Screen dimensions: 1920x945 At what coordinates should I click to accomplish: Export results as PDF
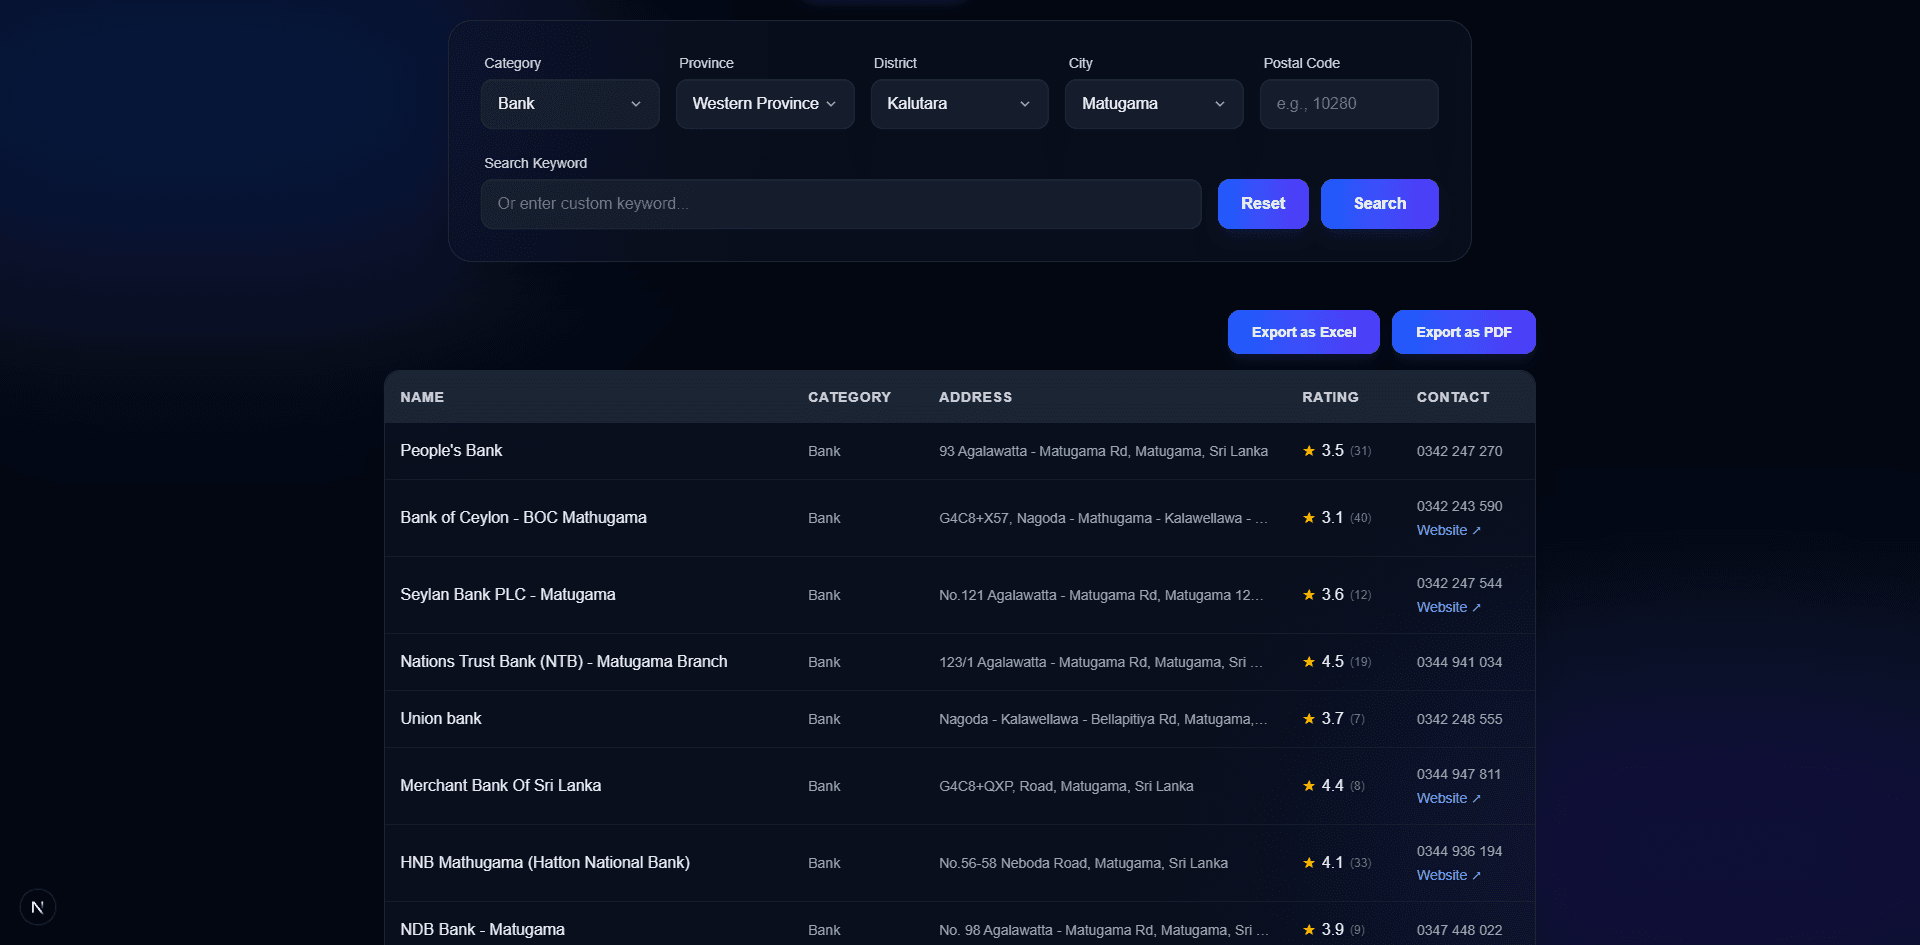(1464, 332)
